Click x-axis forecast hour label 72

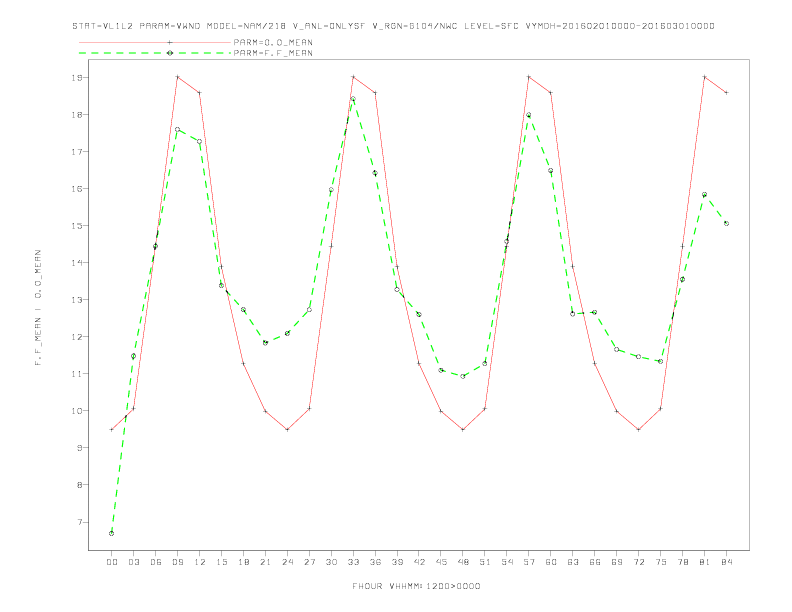coord(639,562)
